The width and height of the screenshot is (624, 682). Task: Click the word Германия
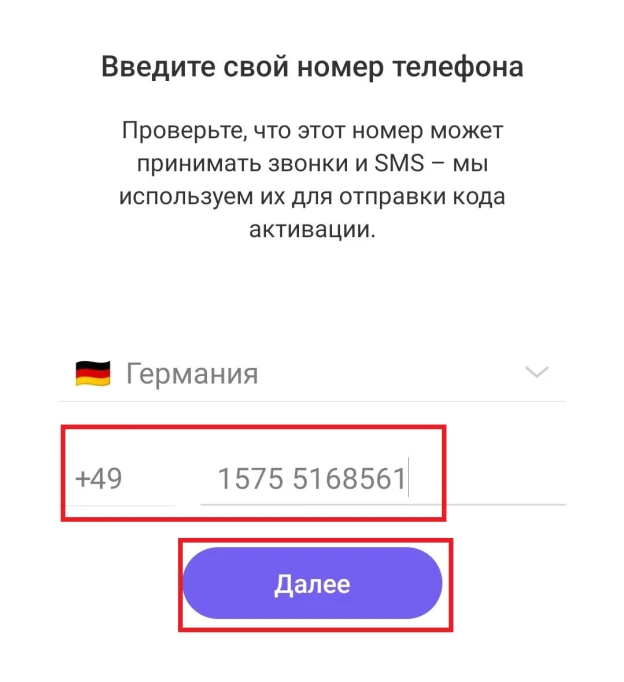click(192, 374)
